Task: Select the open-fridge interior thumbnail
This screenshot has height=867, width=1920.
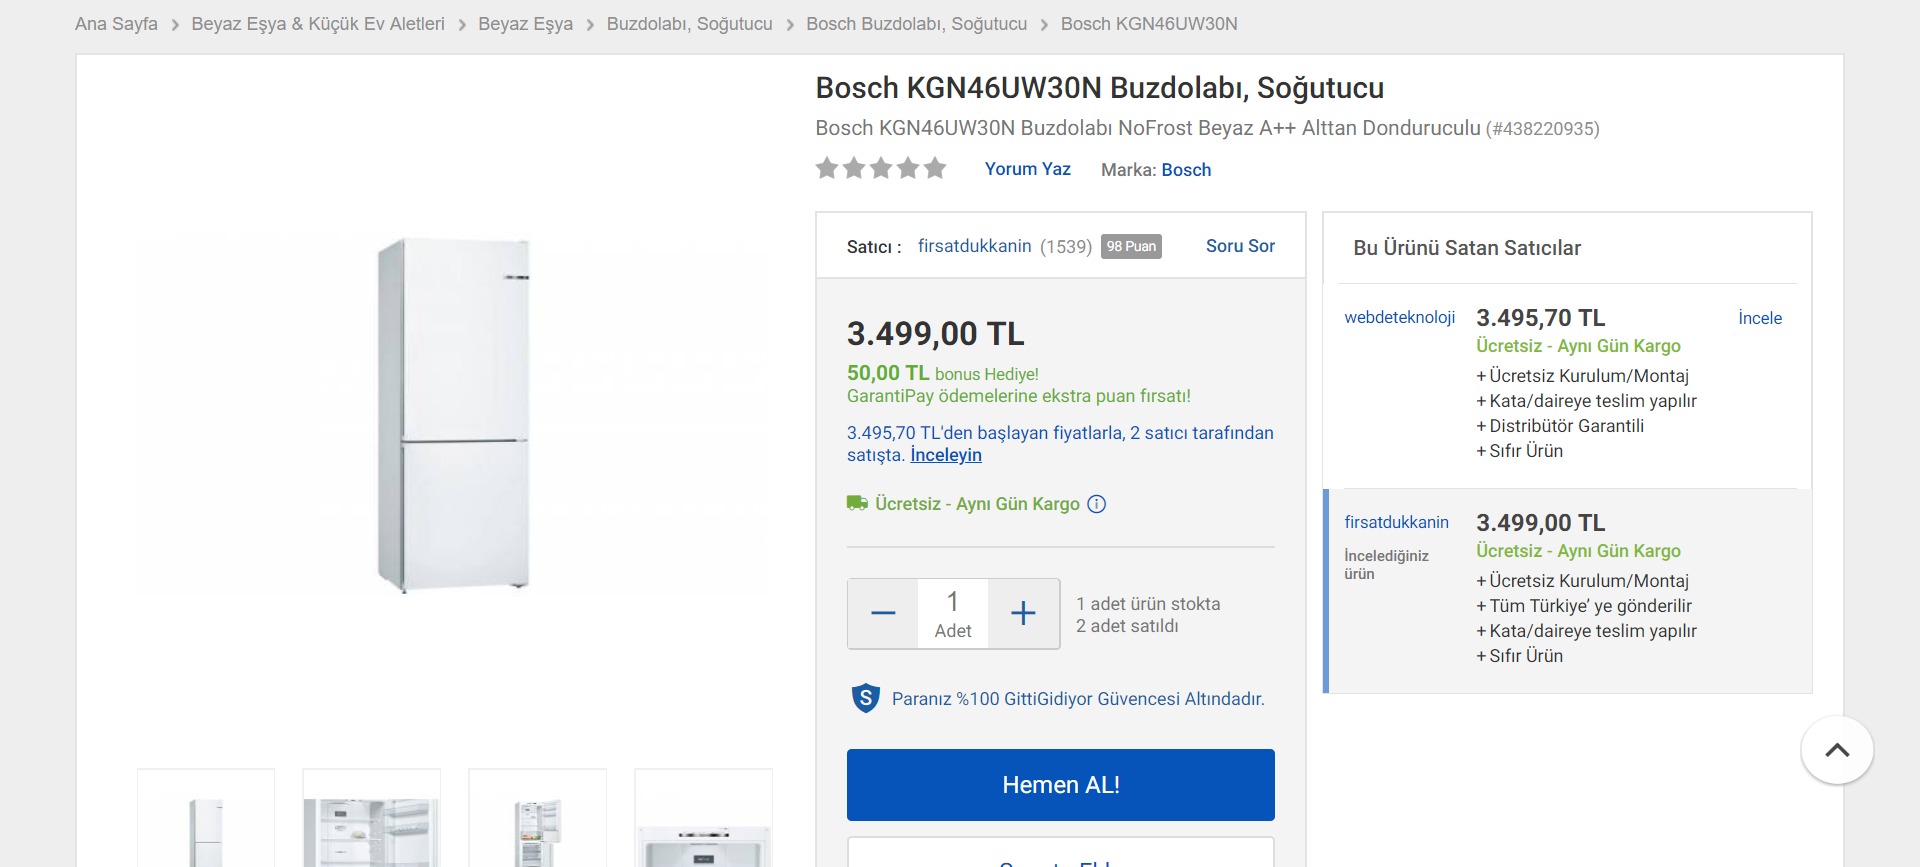Action: pyautogui.click(x=372, y=818)
